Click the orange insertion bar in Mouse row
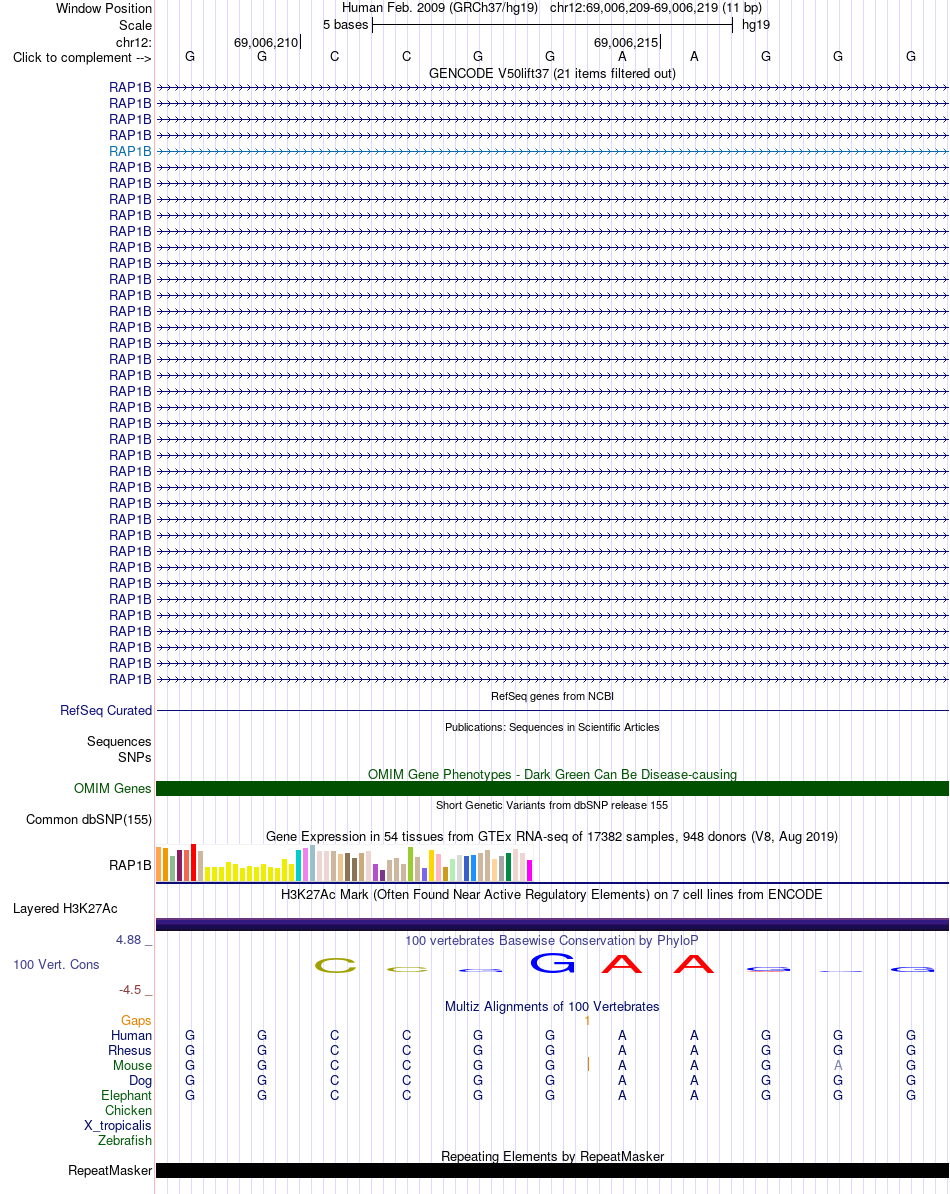 tap(588, 1065)
